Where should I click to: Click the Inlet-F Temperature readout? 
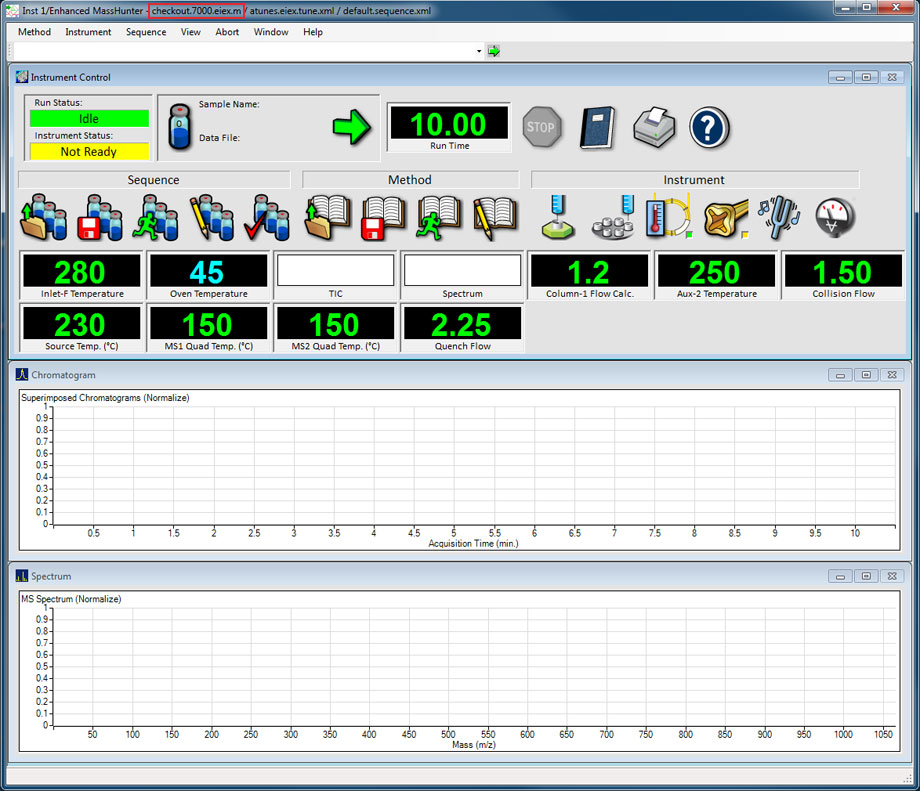80,272
